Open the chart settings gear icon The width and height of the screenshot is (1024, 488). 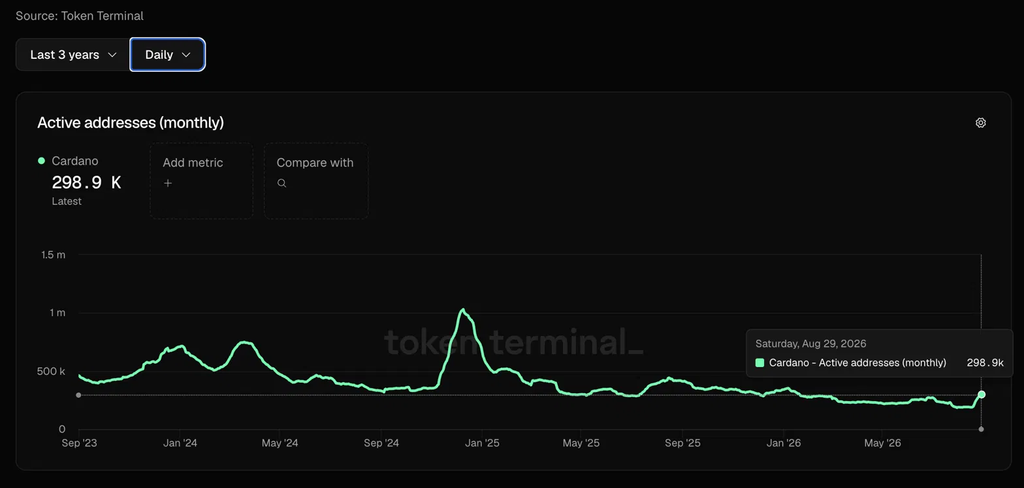point(980,123)
